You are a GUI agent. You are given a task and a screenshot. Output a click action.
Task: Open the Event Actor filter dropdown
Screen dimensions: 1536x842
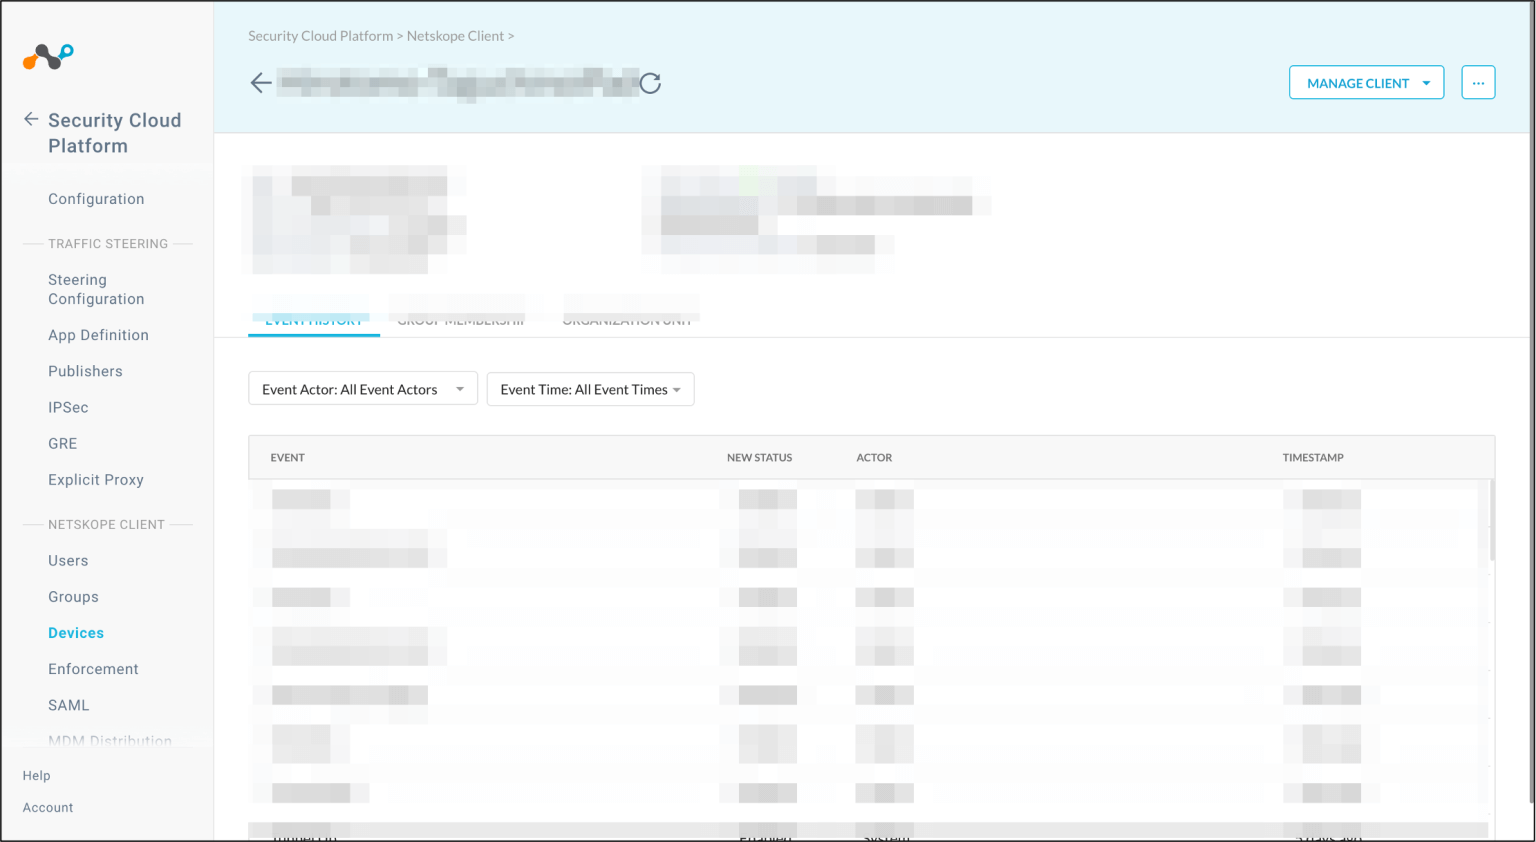tap(362, 389)
